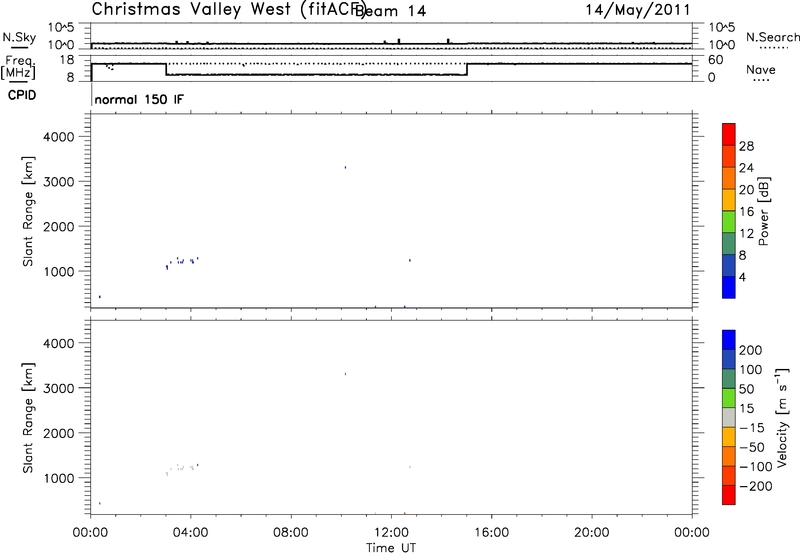Select the 'Beam 14' label
Screen dimensions: 800x554
coord(390,11)
